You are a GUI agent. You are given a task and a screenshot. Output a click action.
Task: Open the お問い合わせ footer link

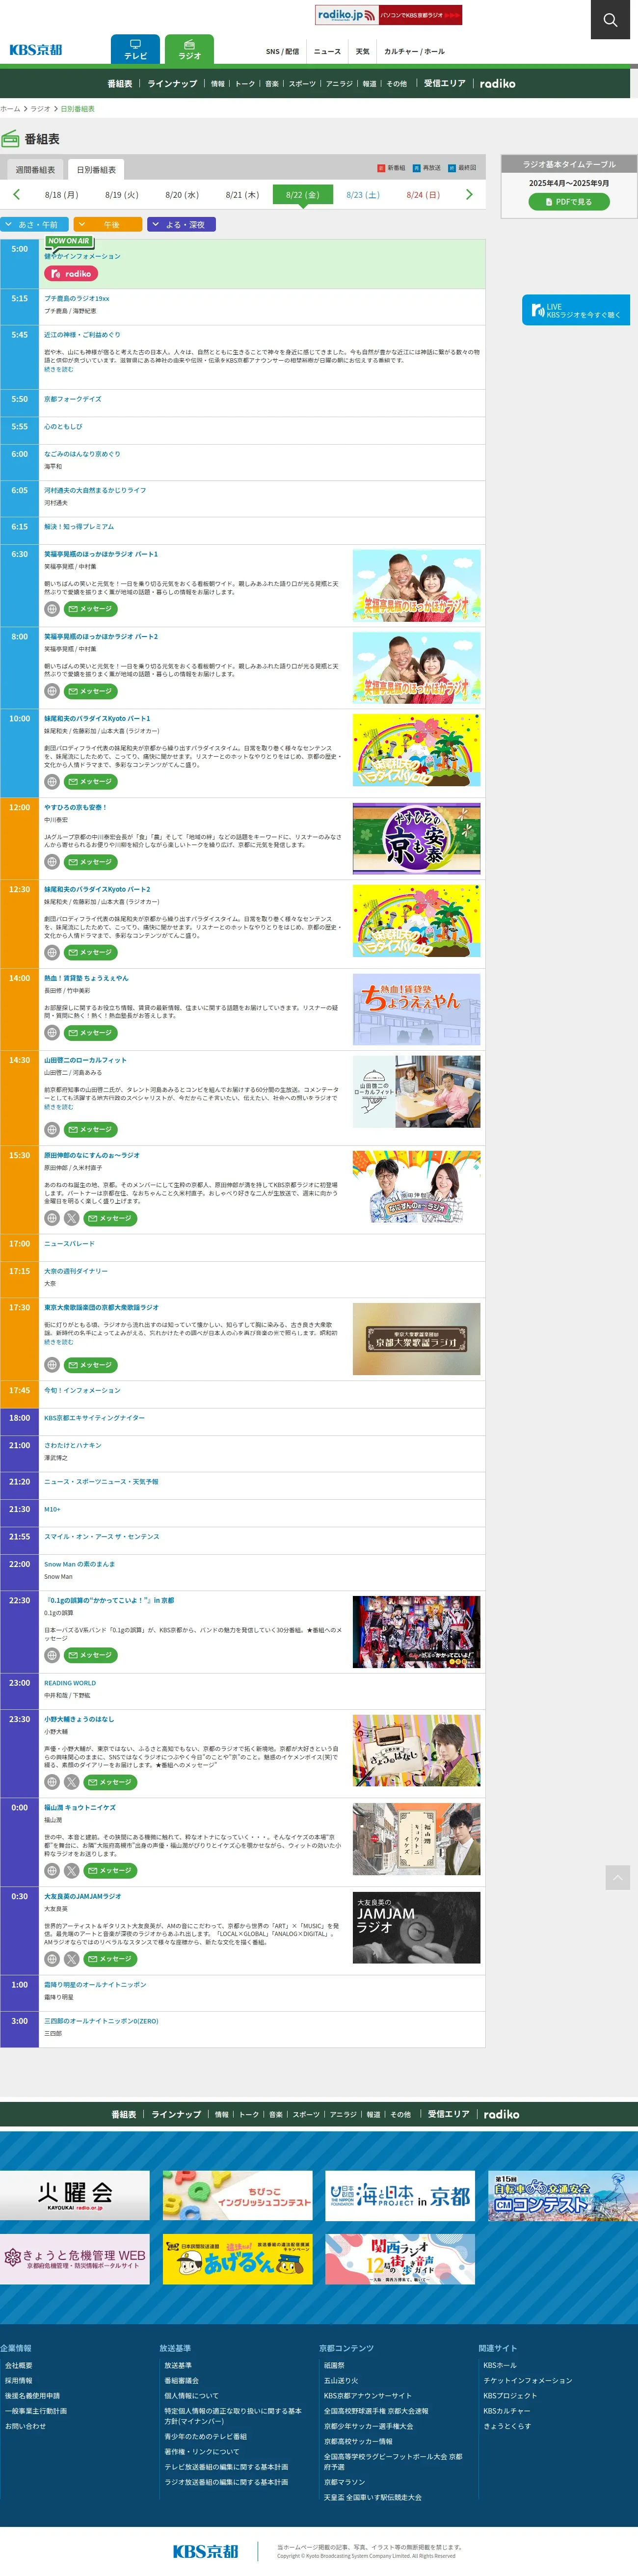25,2426
